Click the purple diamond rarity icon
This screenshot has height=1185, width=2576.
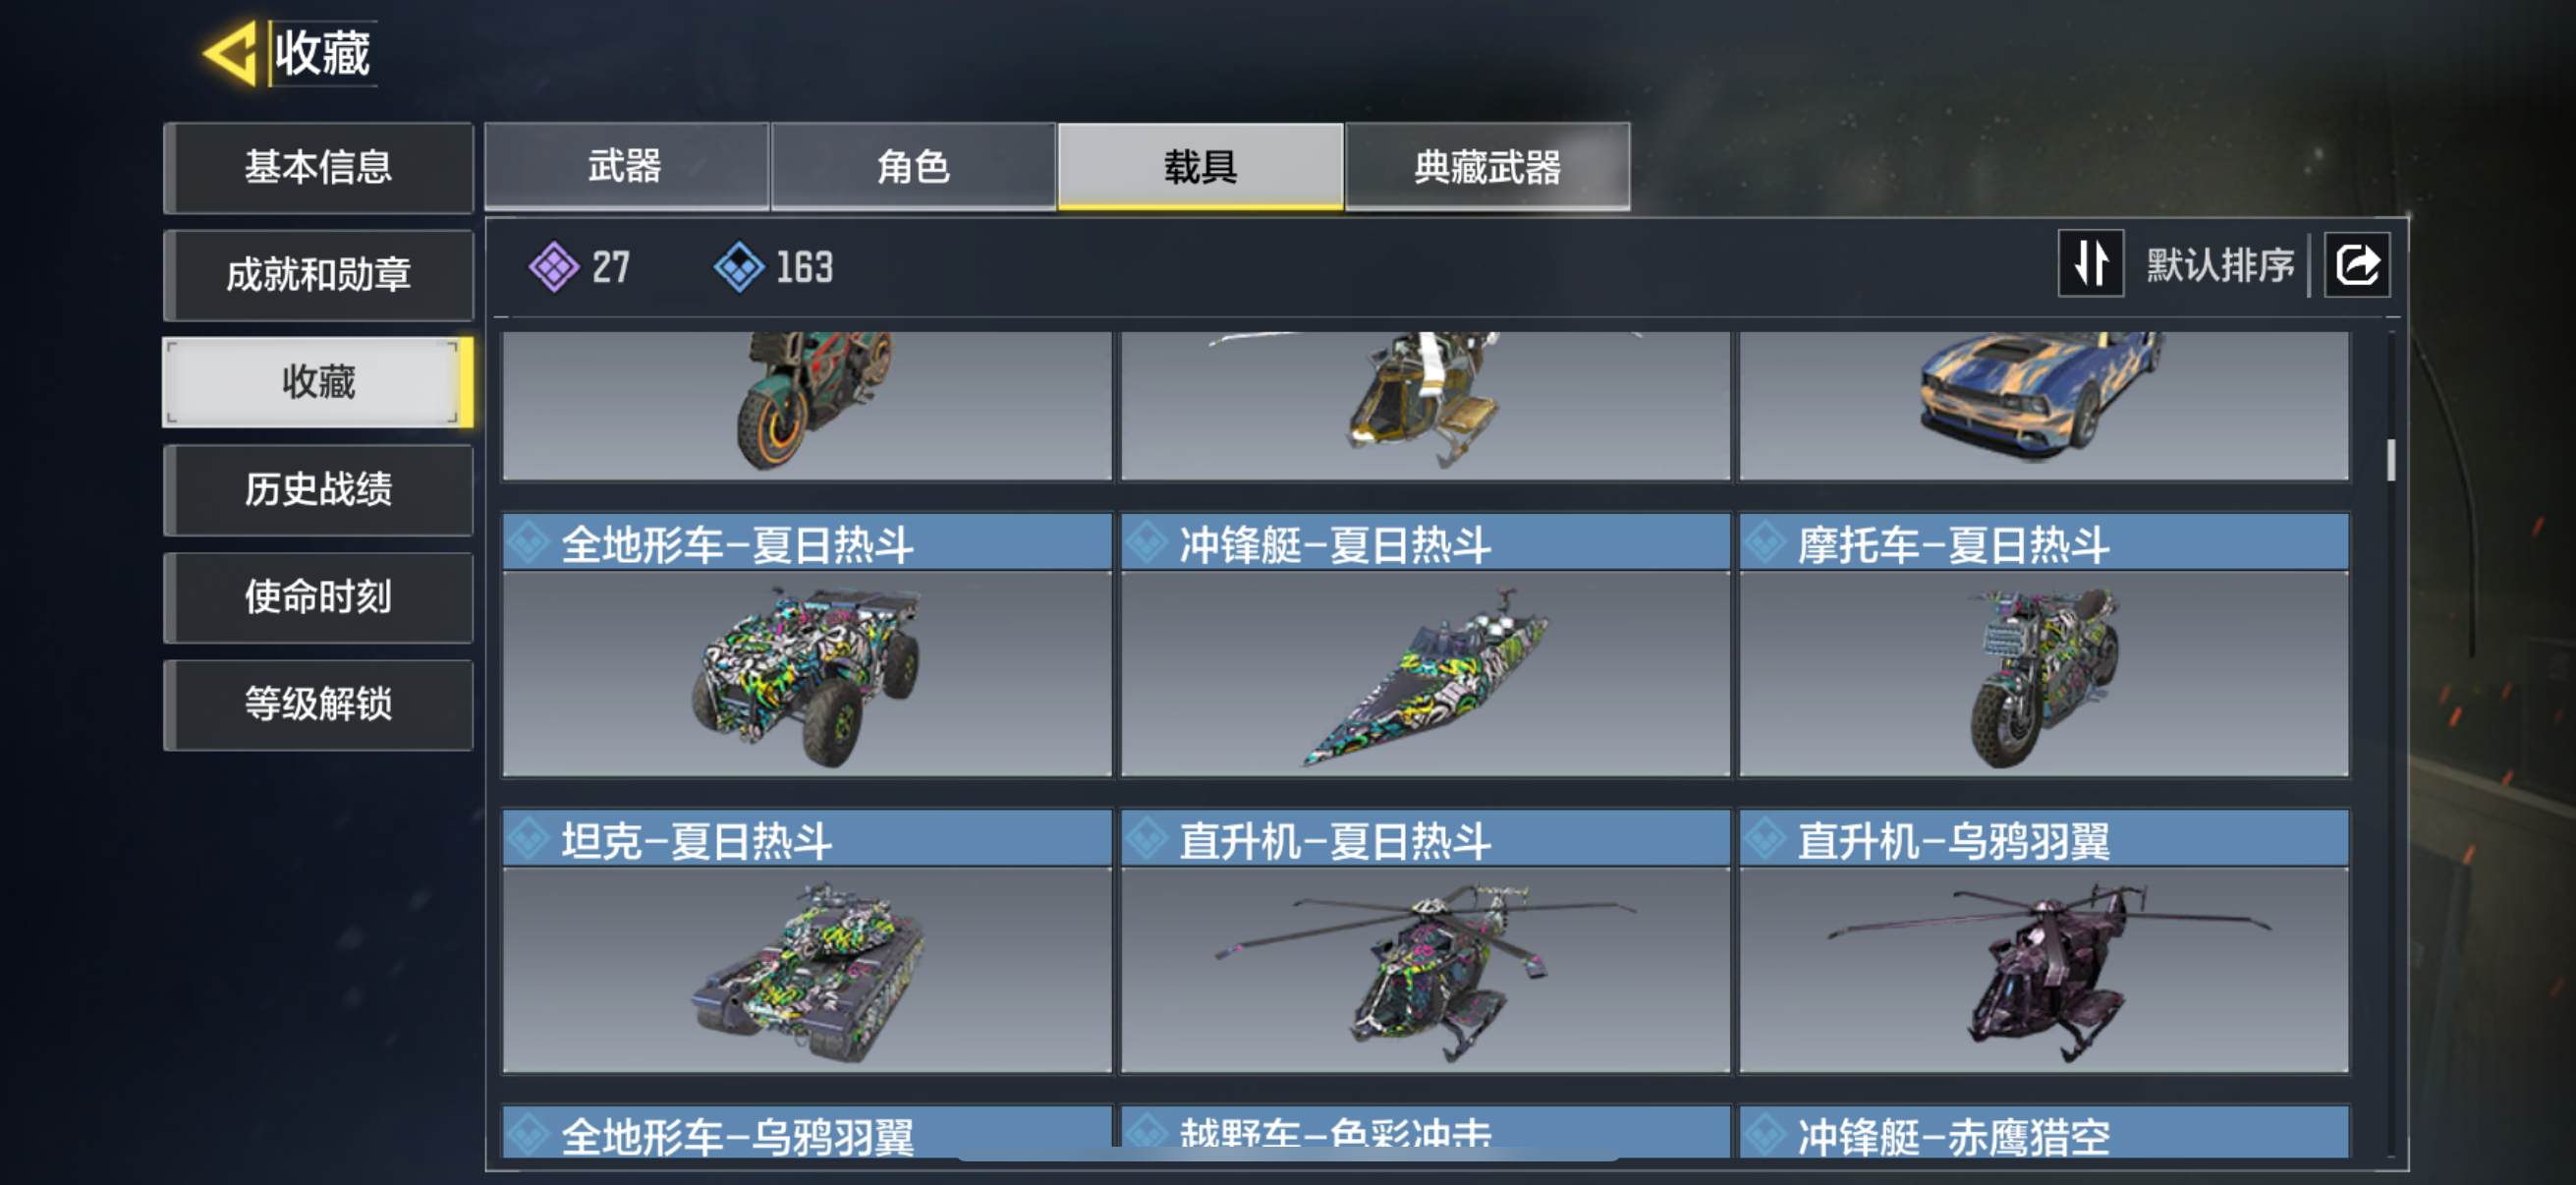pyautogui.click(x=553, y=267)
